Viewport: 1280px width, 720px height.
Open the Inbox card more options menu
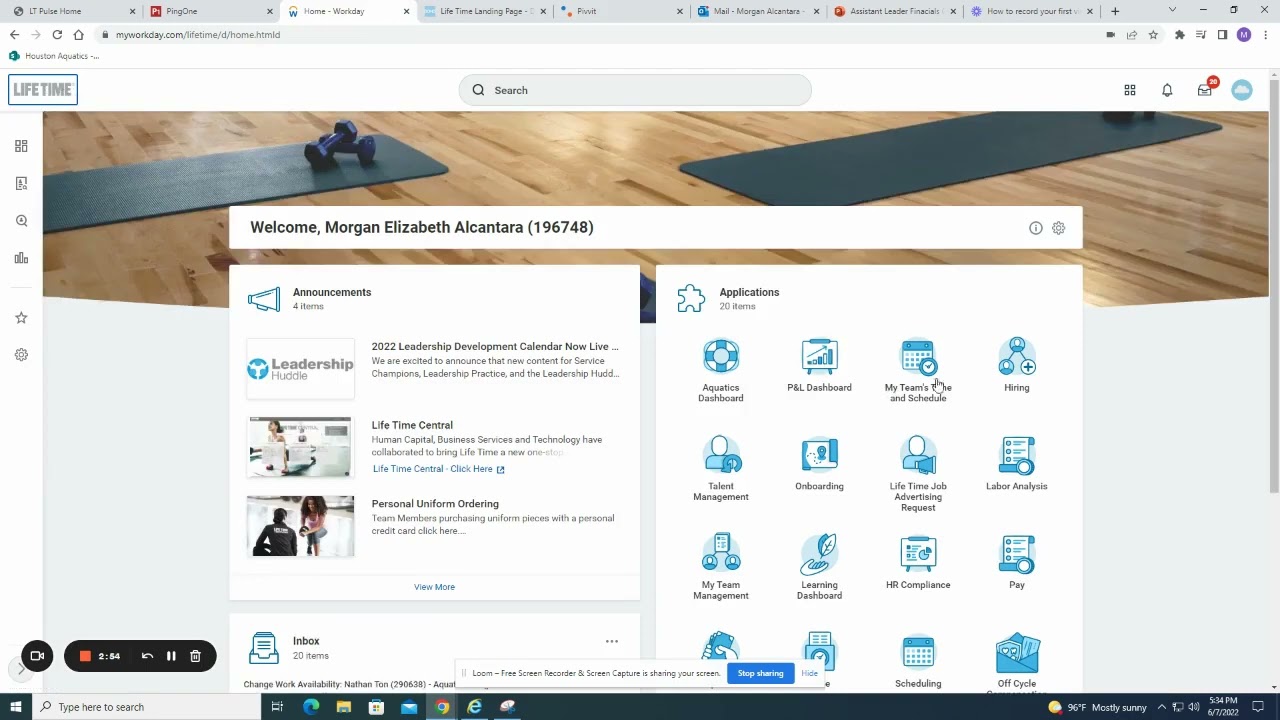612,642
